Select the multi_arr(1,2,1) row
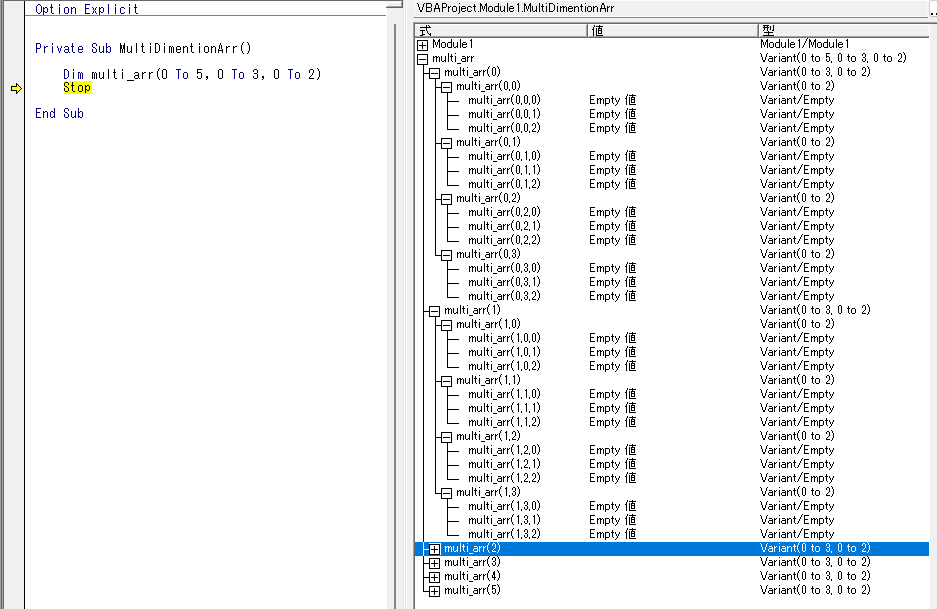Image resolution: width=937 pixels, height=609 pixels. point(672,464)
